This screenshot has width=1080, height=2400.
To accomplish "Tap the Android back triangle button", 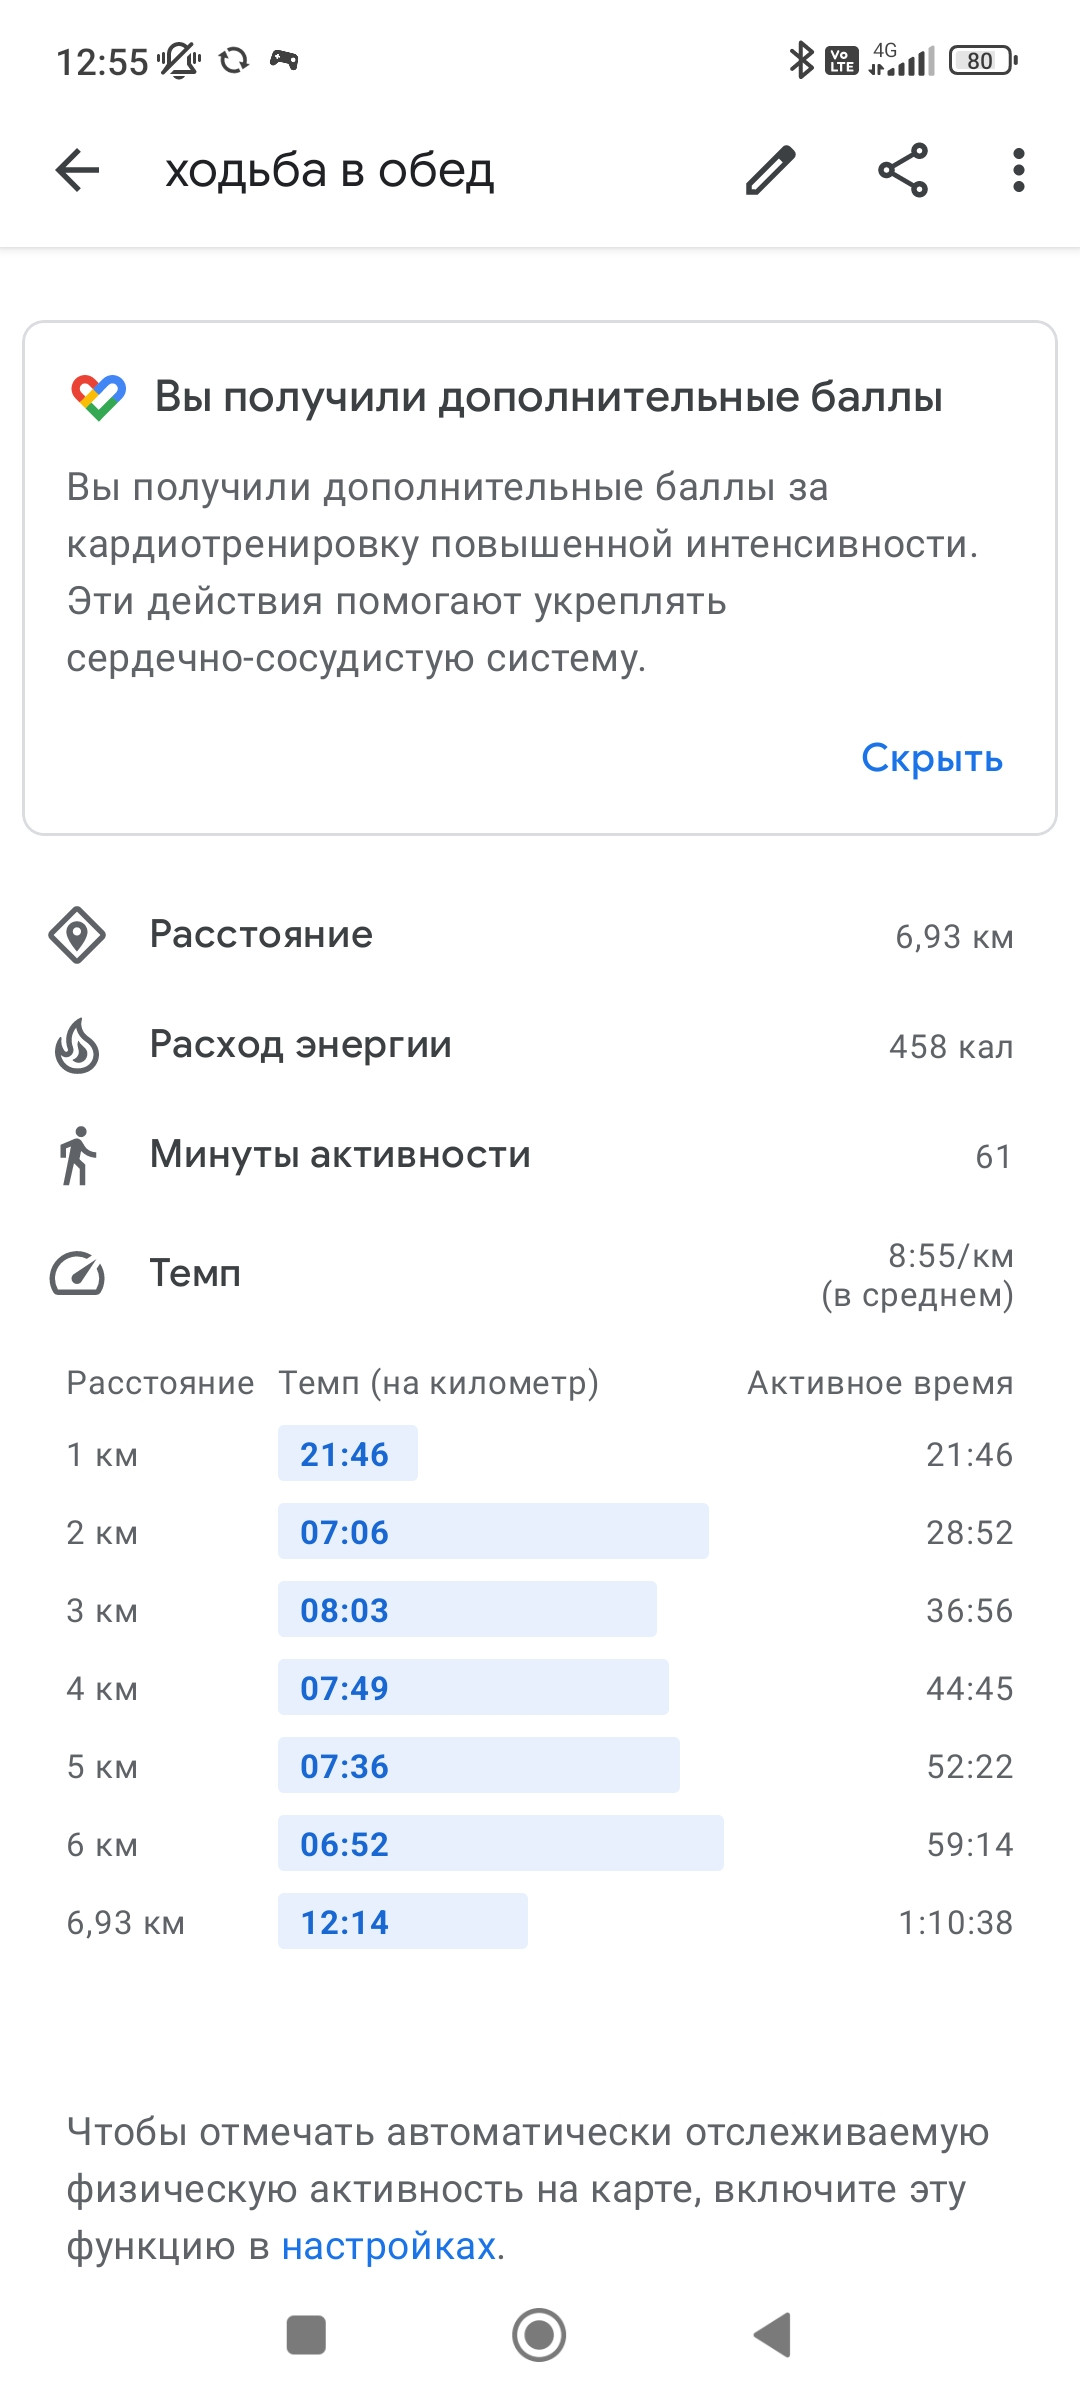I will click(x=772, y=2335).
